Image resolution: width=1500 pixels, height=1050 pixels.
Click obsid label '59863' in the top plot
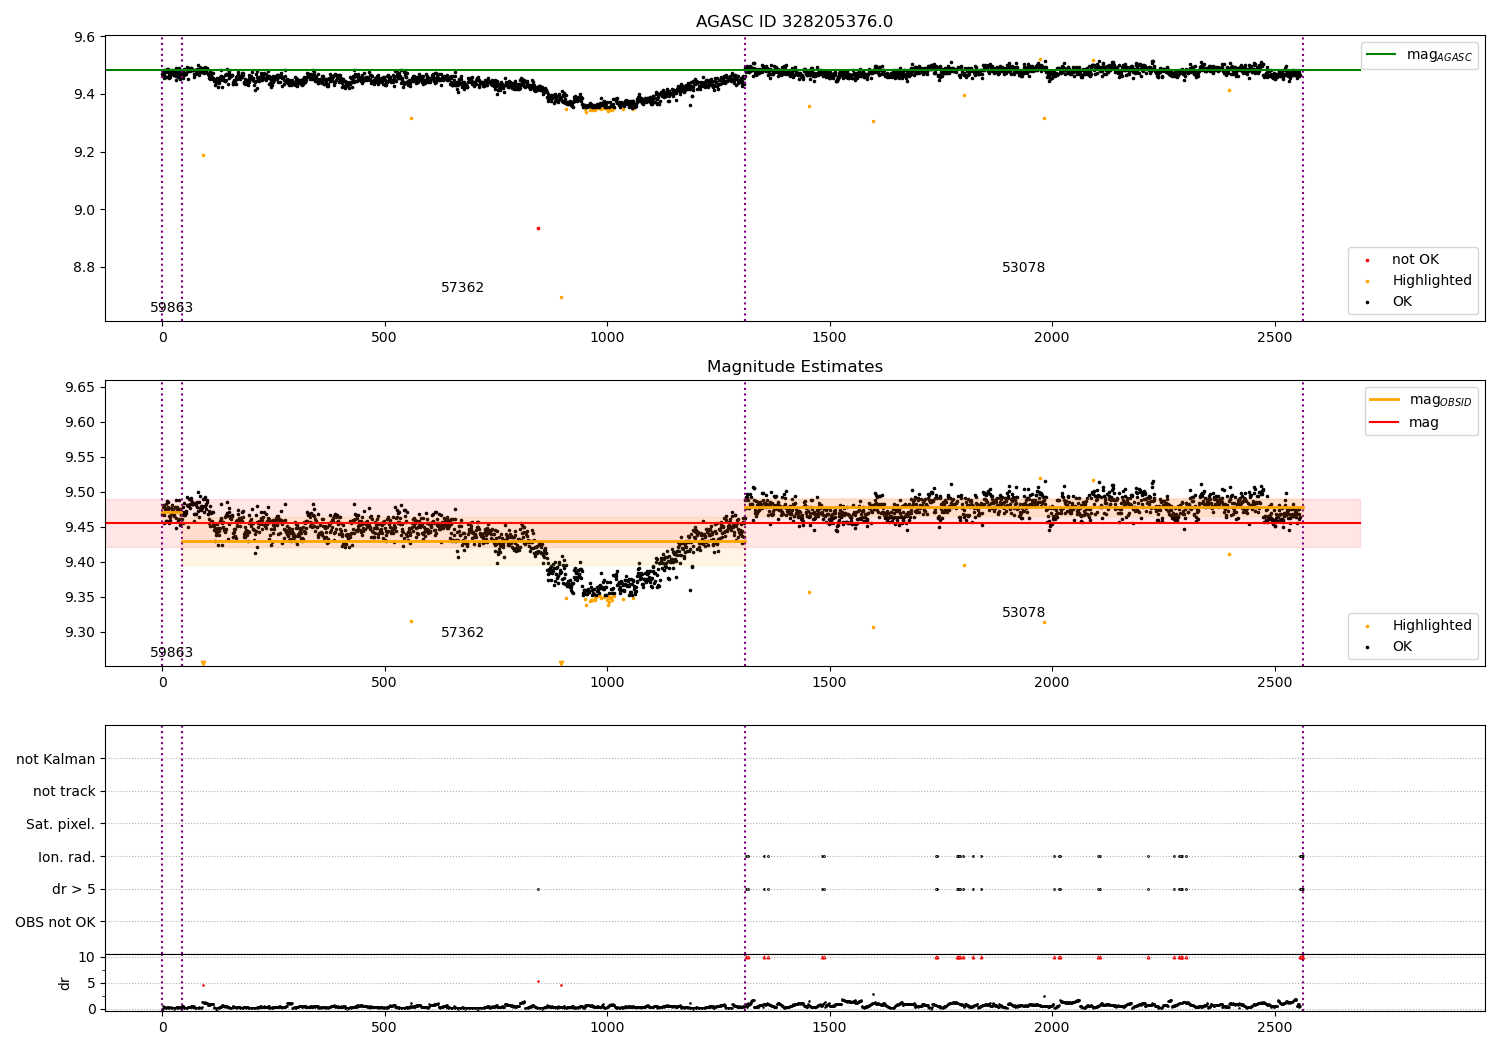tap(172, 308)
